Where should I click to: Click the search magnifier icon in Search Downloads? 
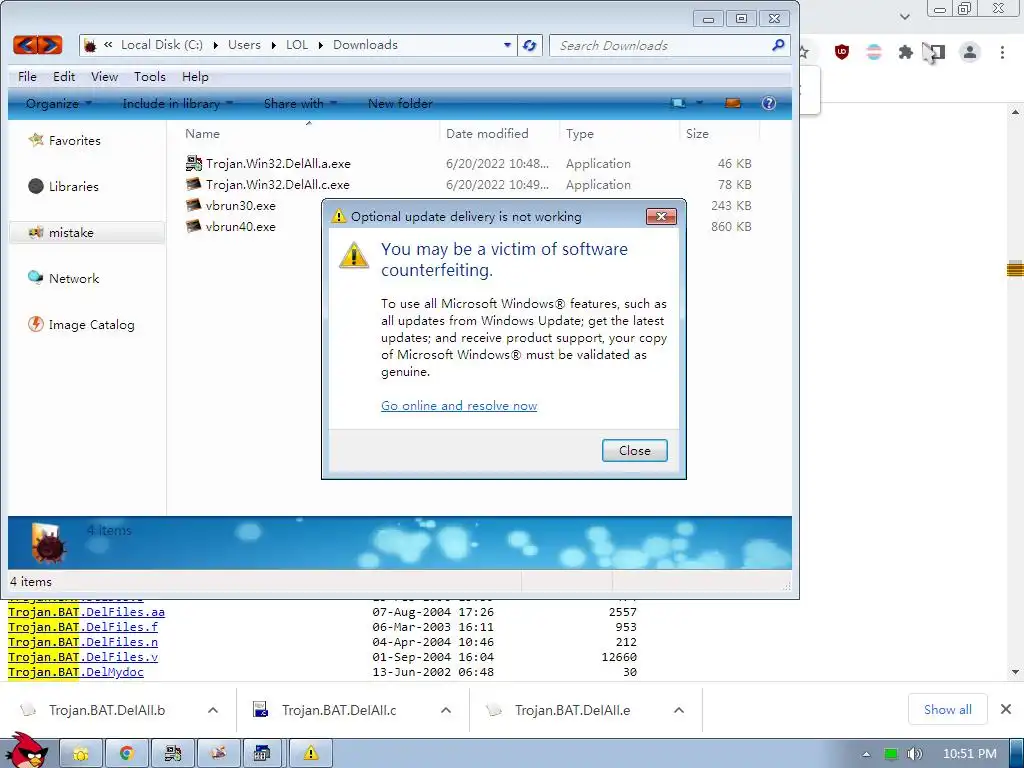[778, 45]
